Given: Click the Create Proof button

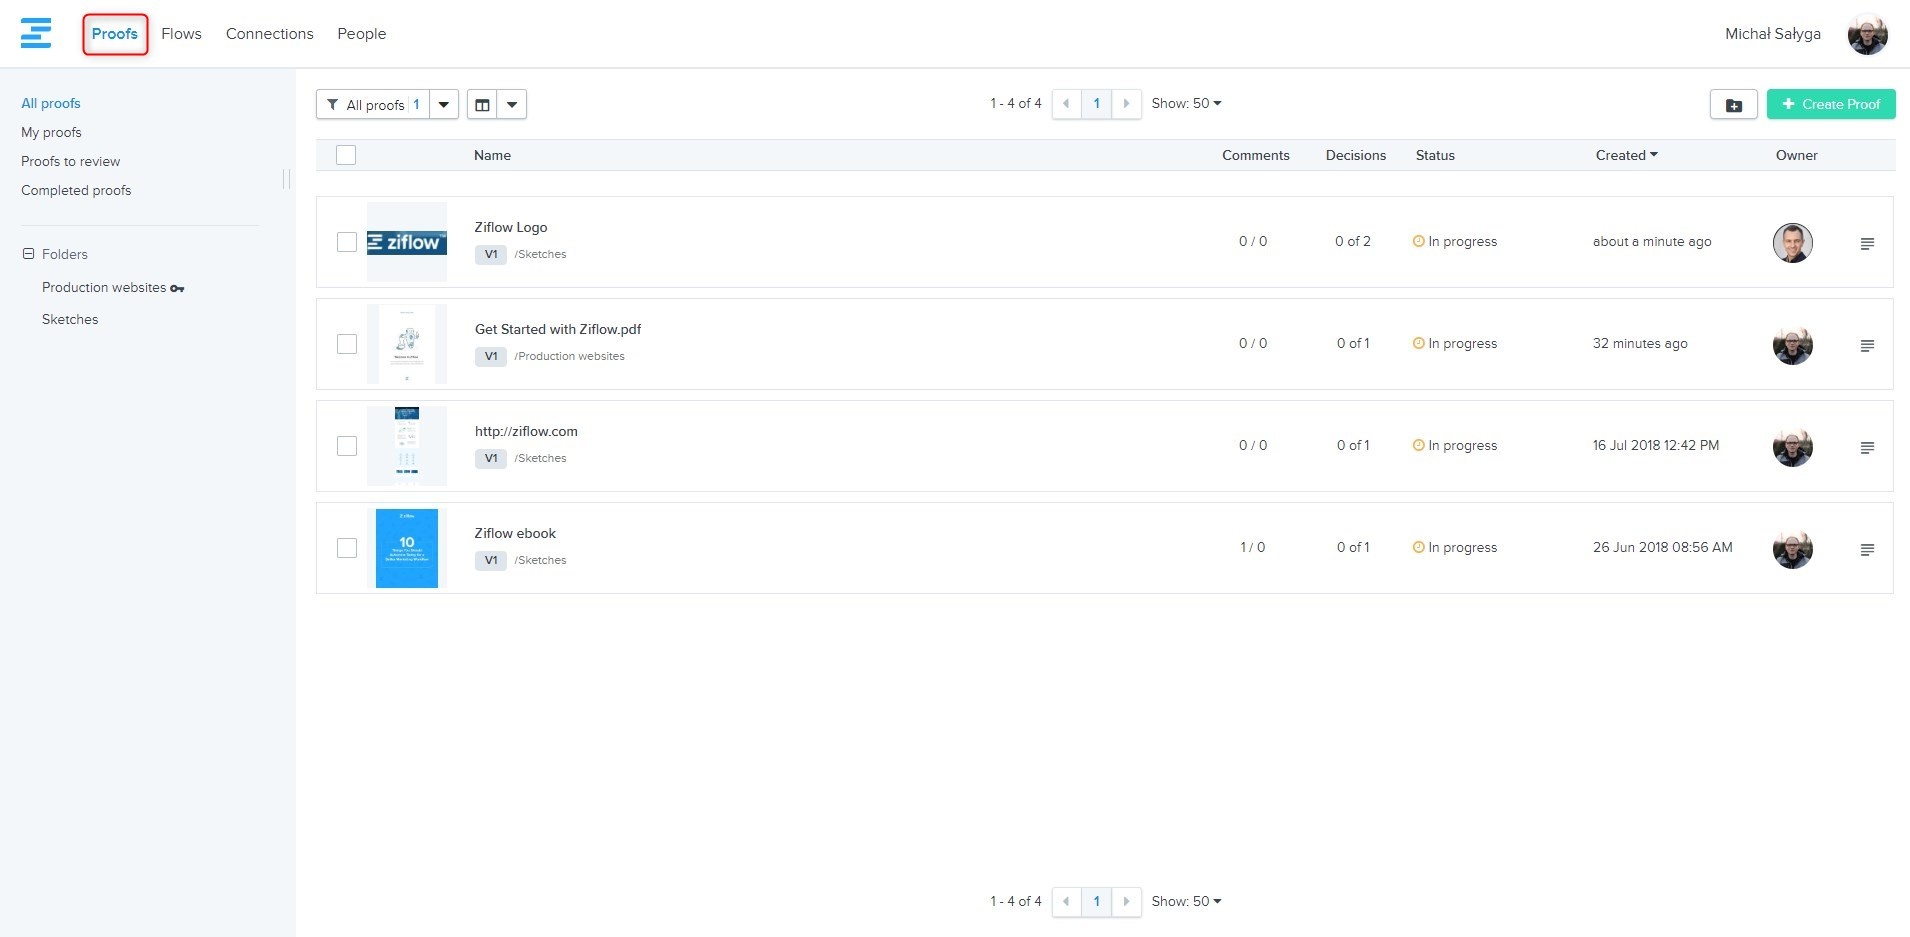Looking at the screenshot, I should (x=1830, y=104).
